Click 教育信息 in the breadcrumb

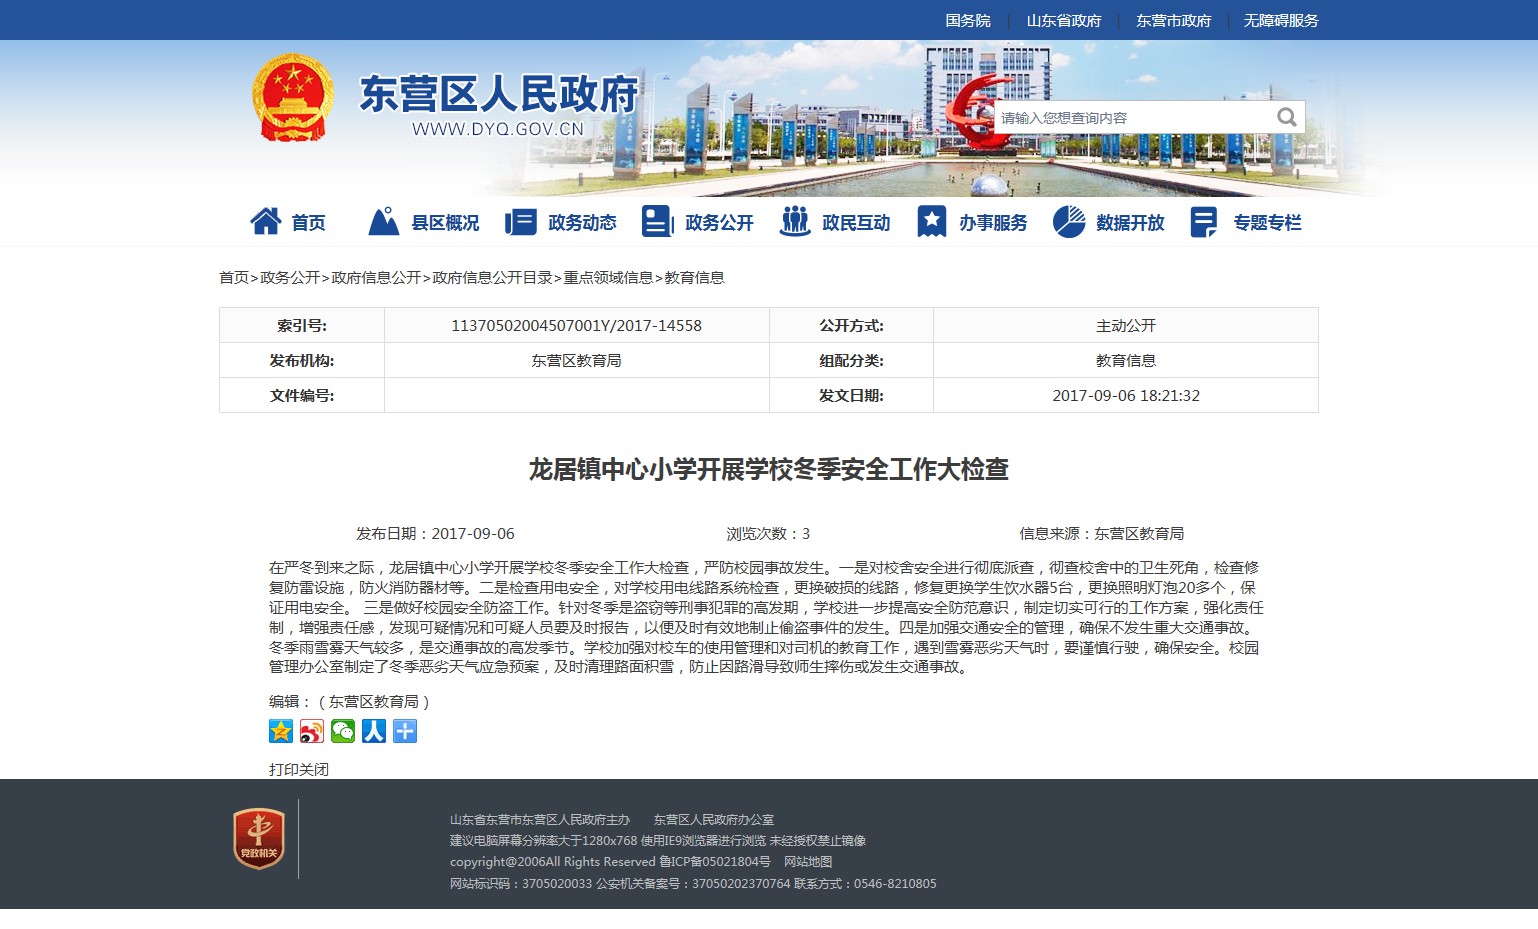pyautogui.click(x=694, y=277)
